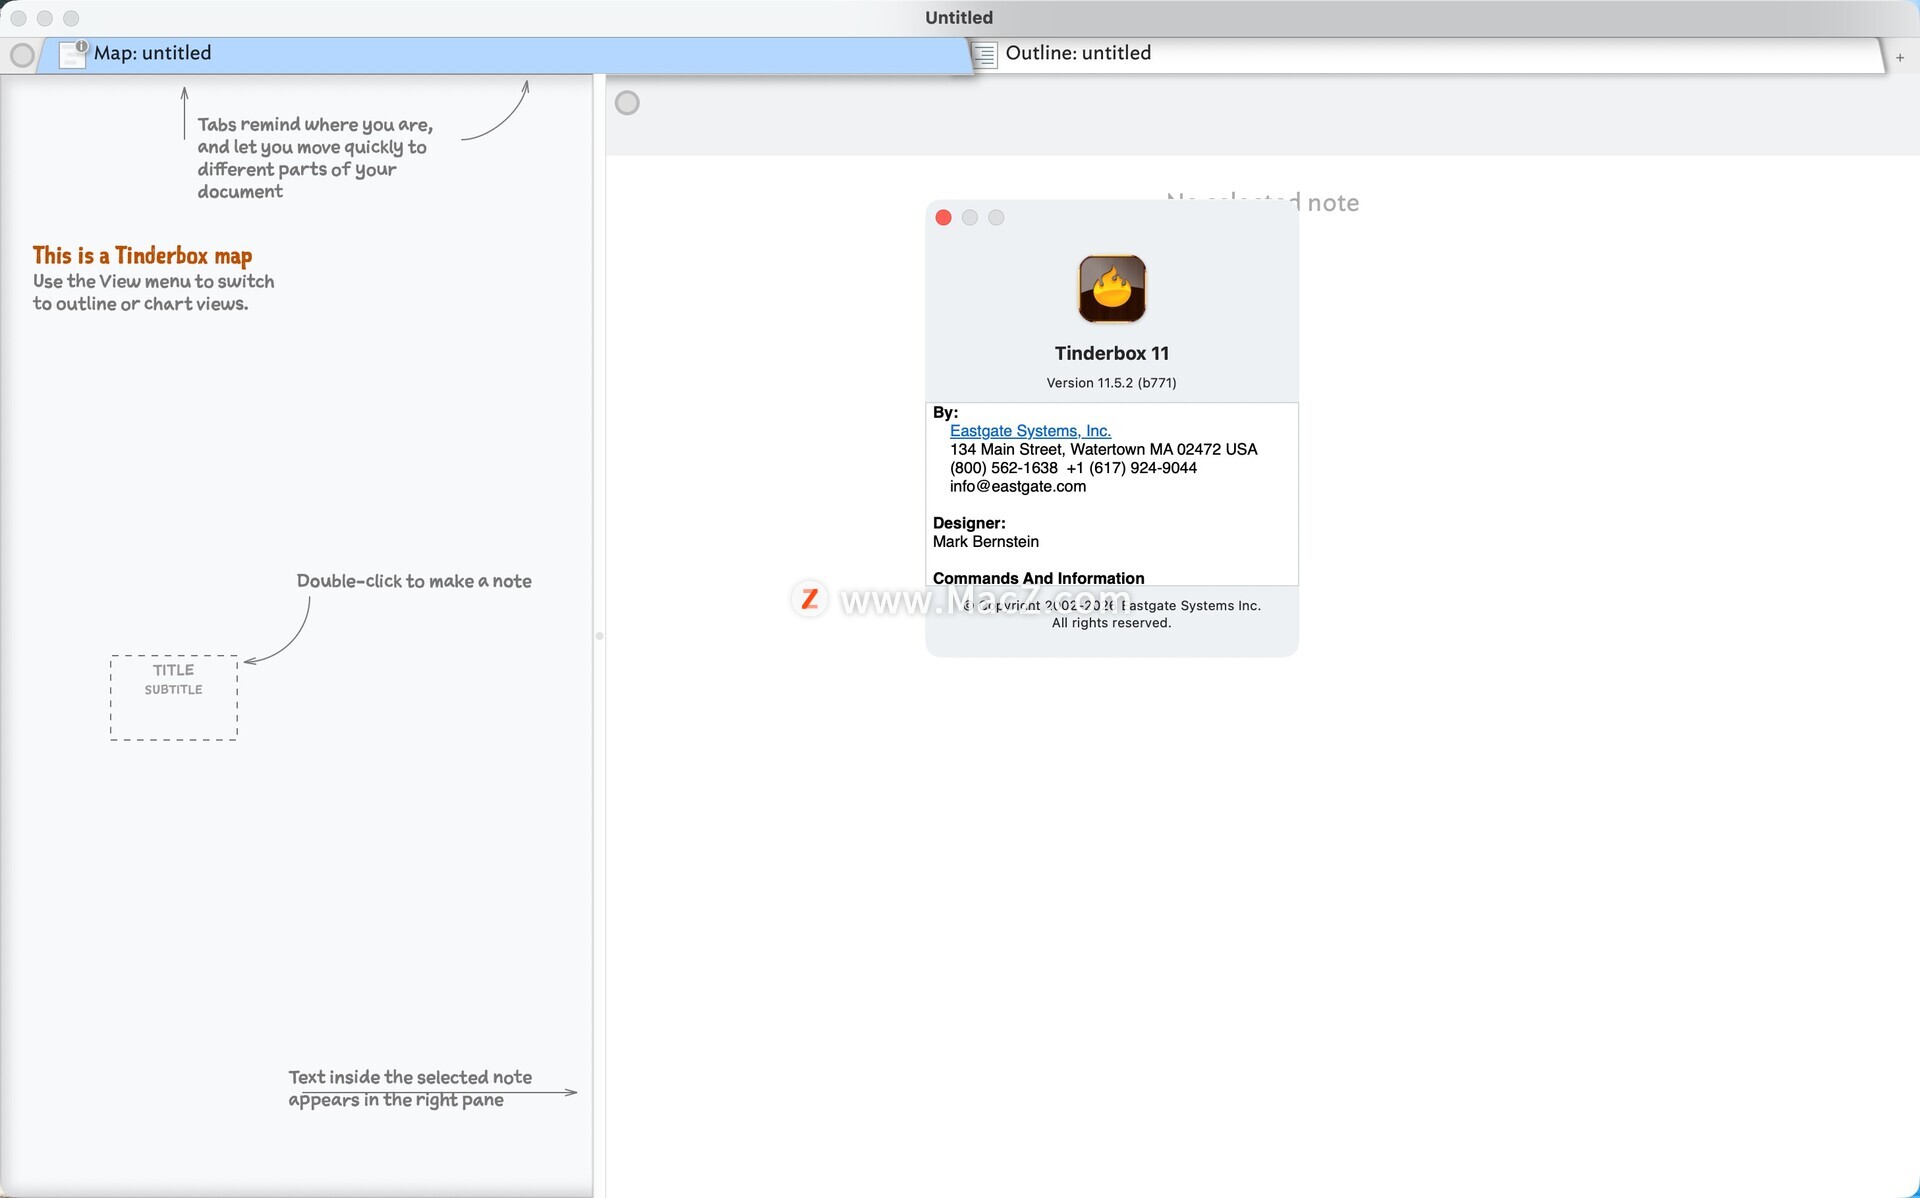
Task: Close the About Tinderbox dialog
Action: click(x=943, y=218)
